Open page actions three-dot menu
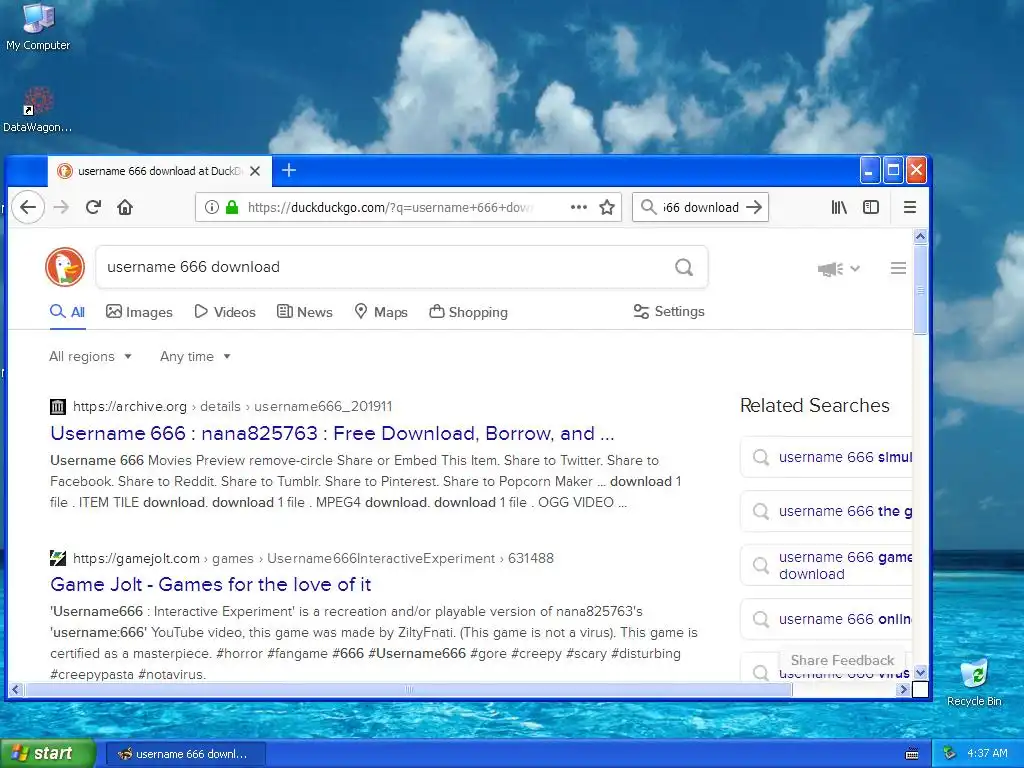Viewport: 1024px width, 768px height. pyautogui.click(x=579, y=207)
